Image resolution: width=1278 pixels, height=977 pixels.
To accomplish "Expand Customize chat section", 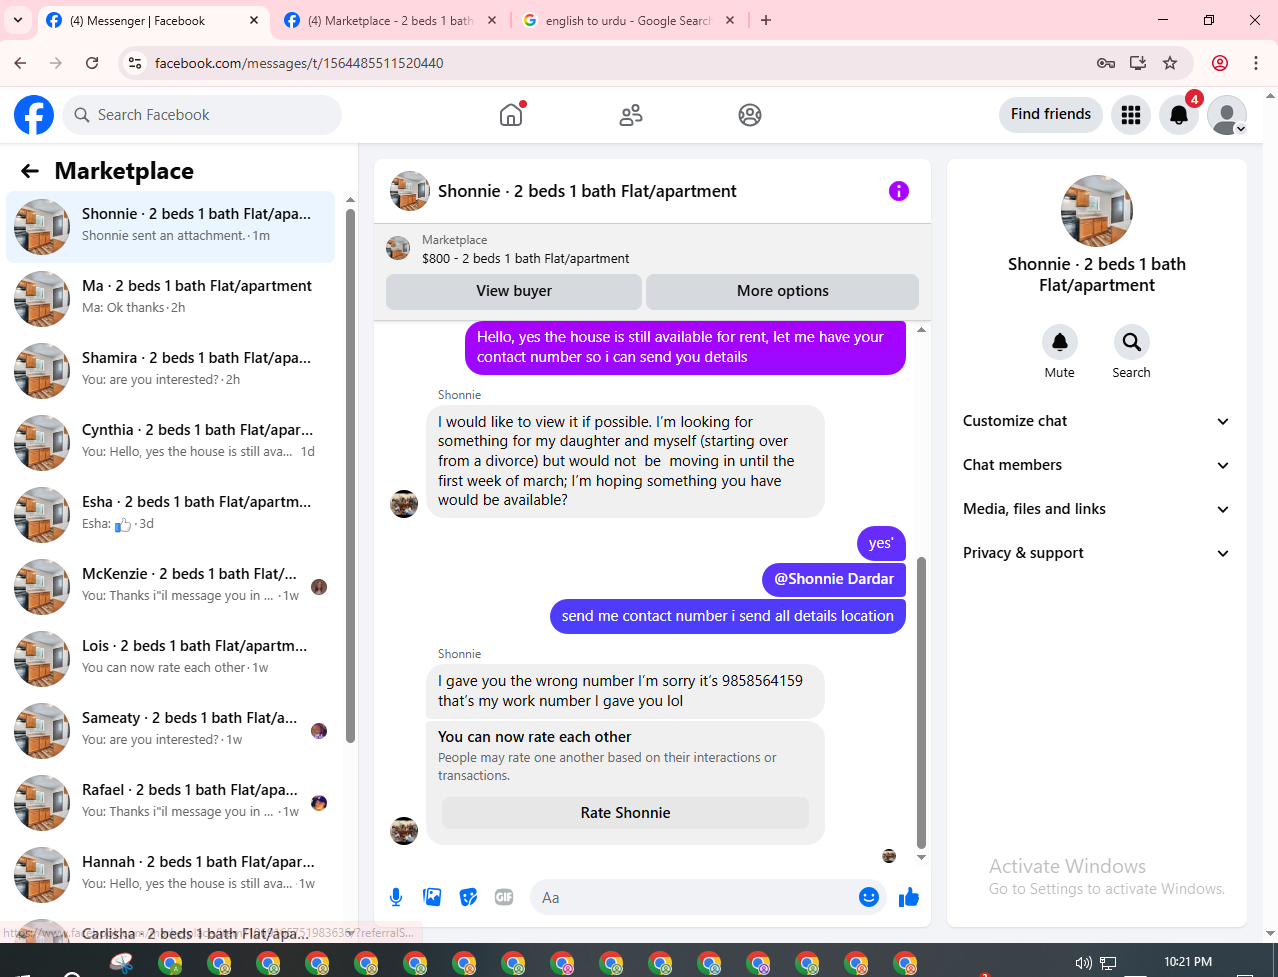I will click(1097, 421).
